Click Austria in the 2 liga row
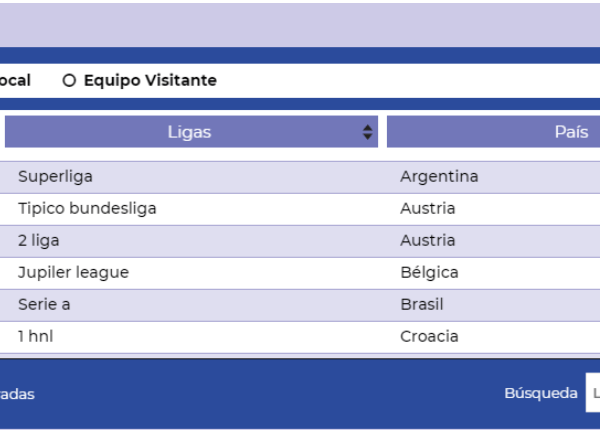The width and height of the screenshot is (600, 435). coord(427,241)
